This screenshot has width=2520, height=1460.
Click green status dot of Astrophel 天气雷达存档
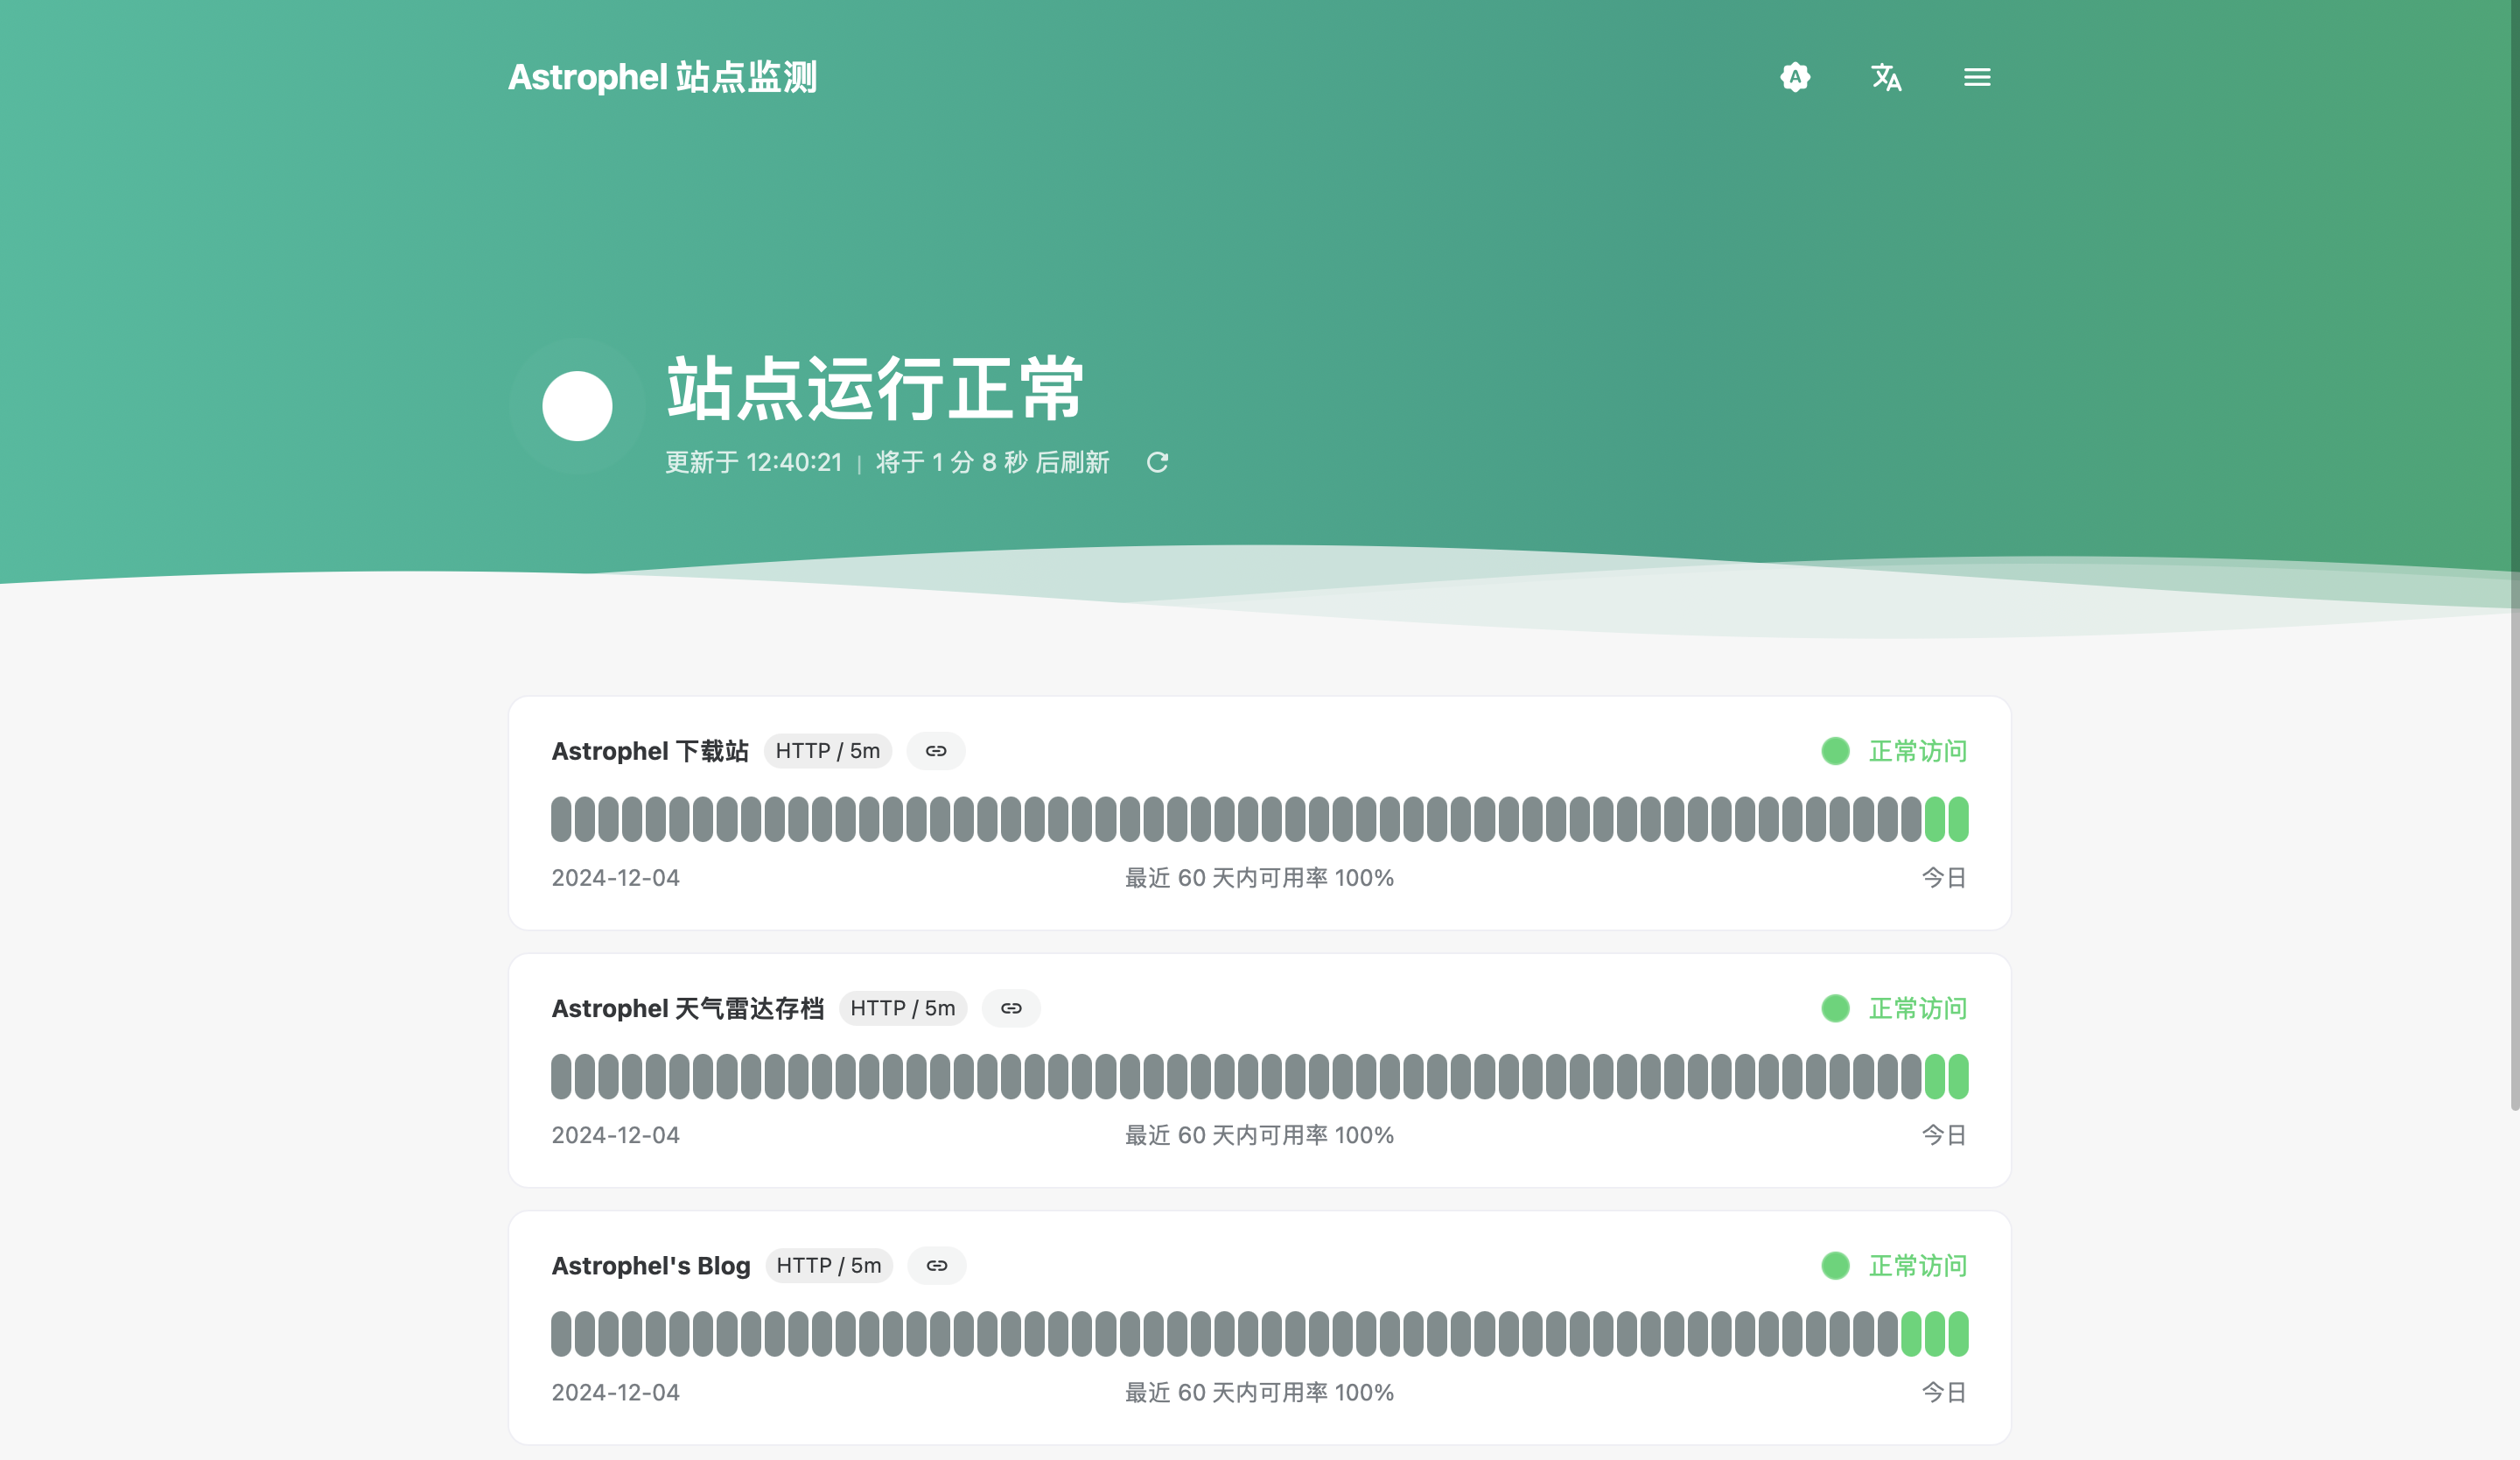click(1835, 1008)
